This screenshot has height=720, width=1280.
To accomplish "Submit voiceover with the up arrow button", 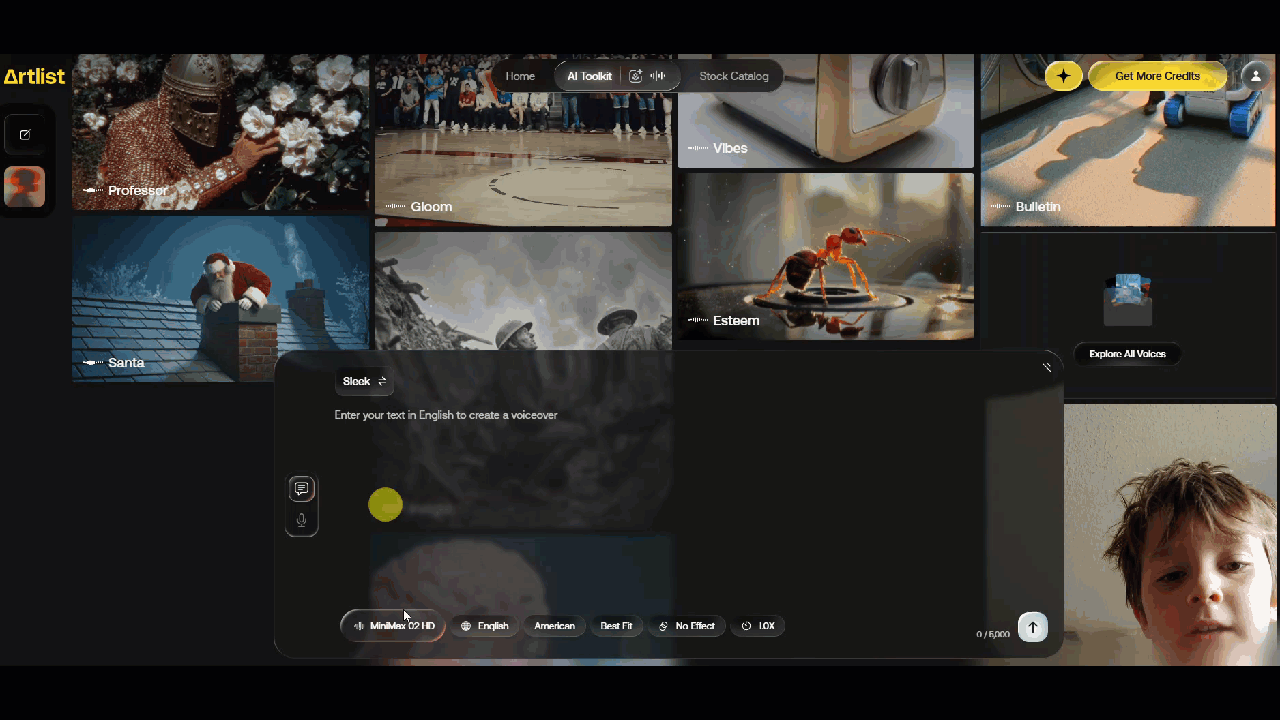I will [x=1033, y=627].
